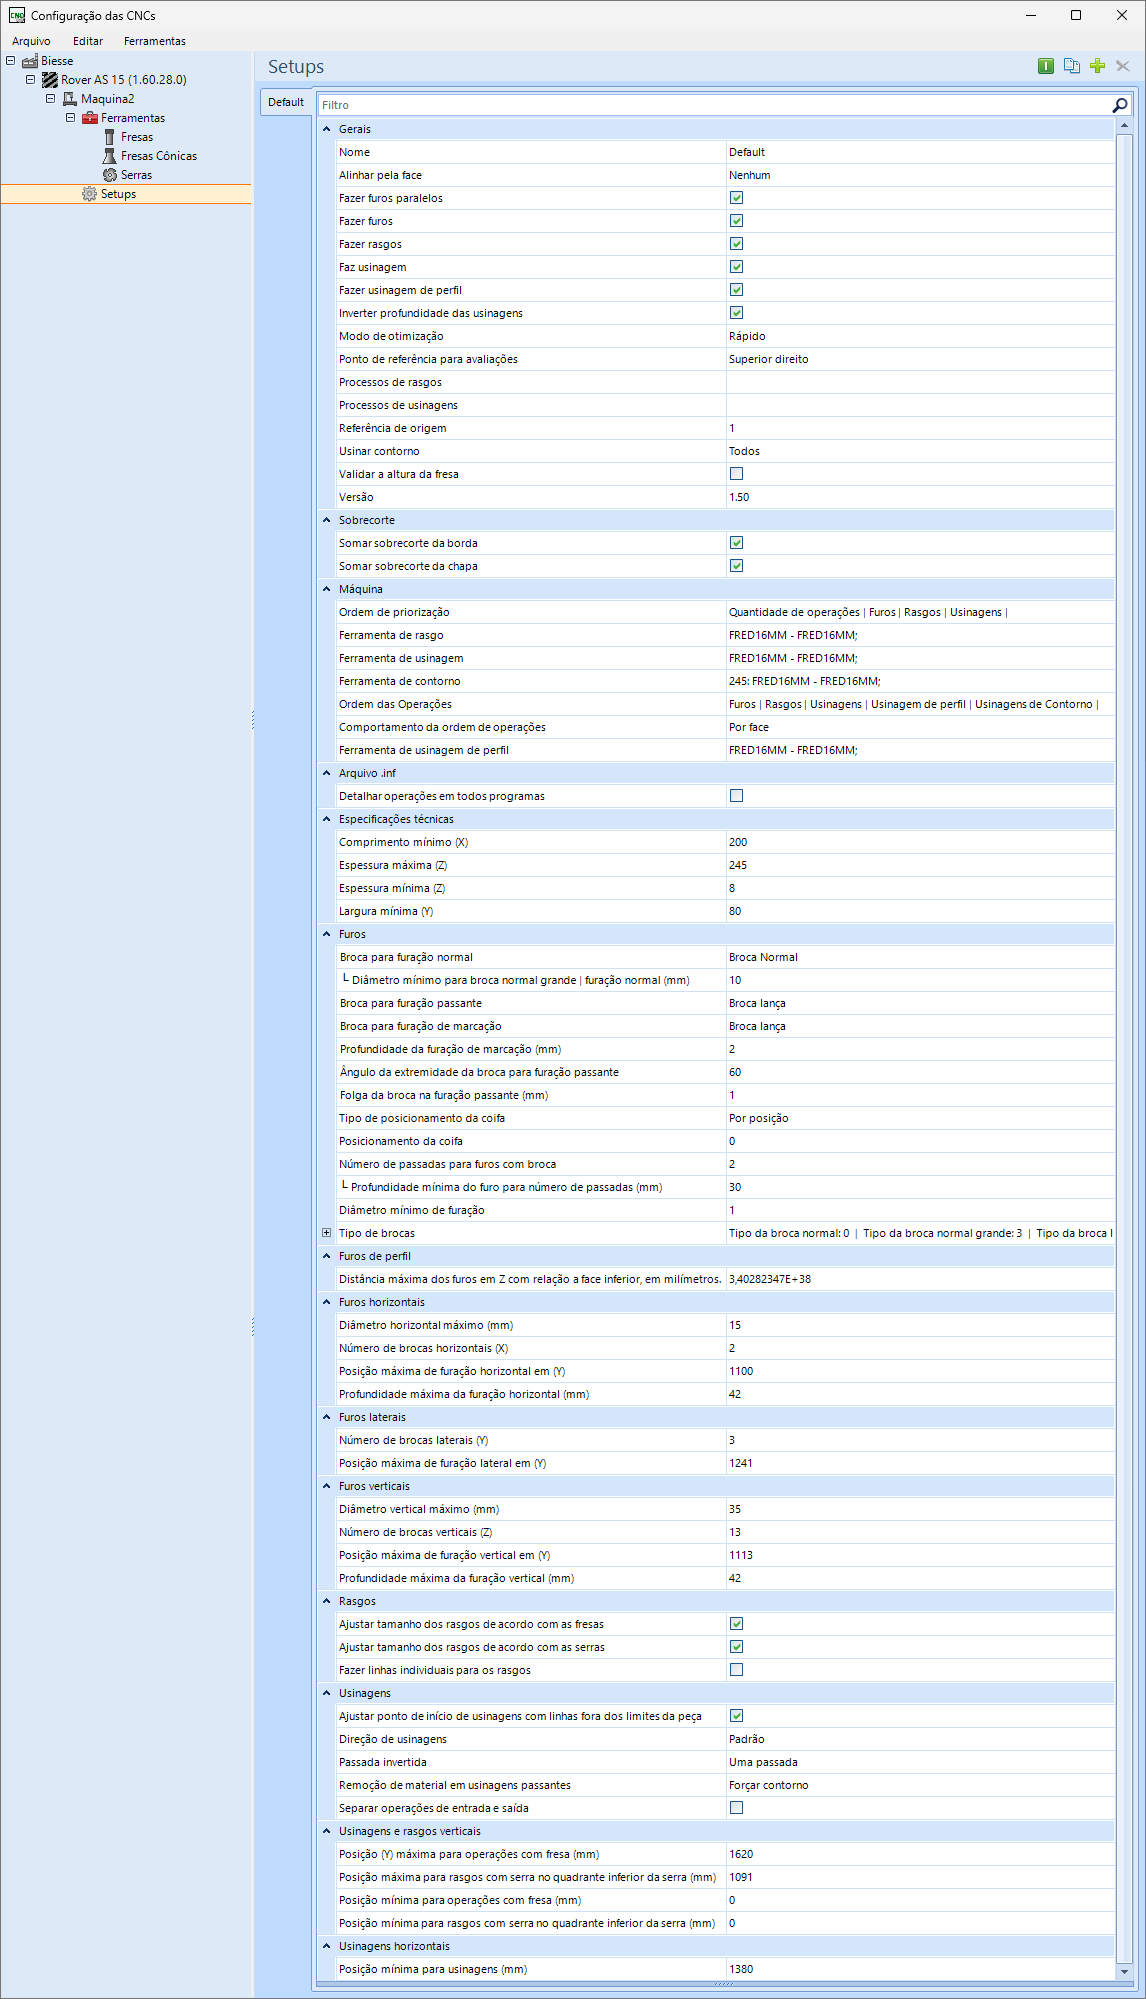Collapse the Furos horizontais section

point(326,1302)
